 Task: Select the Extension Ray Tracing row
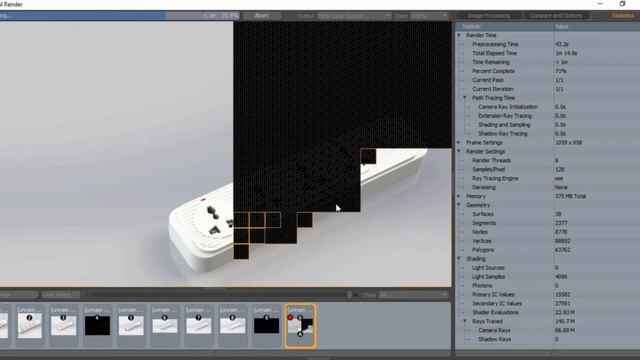[548, 116]
